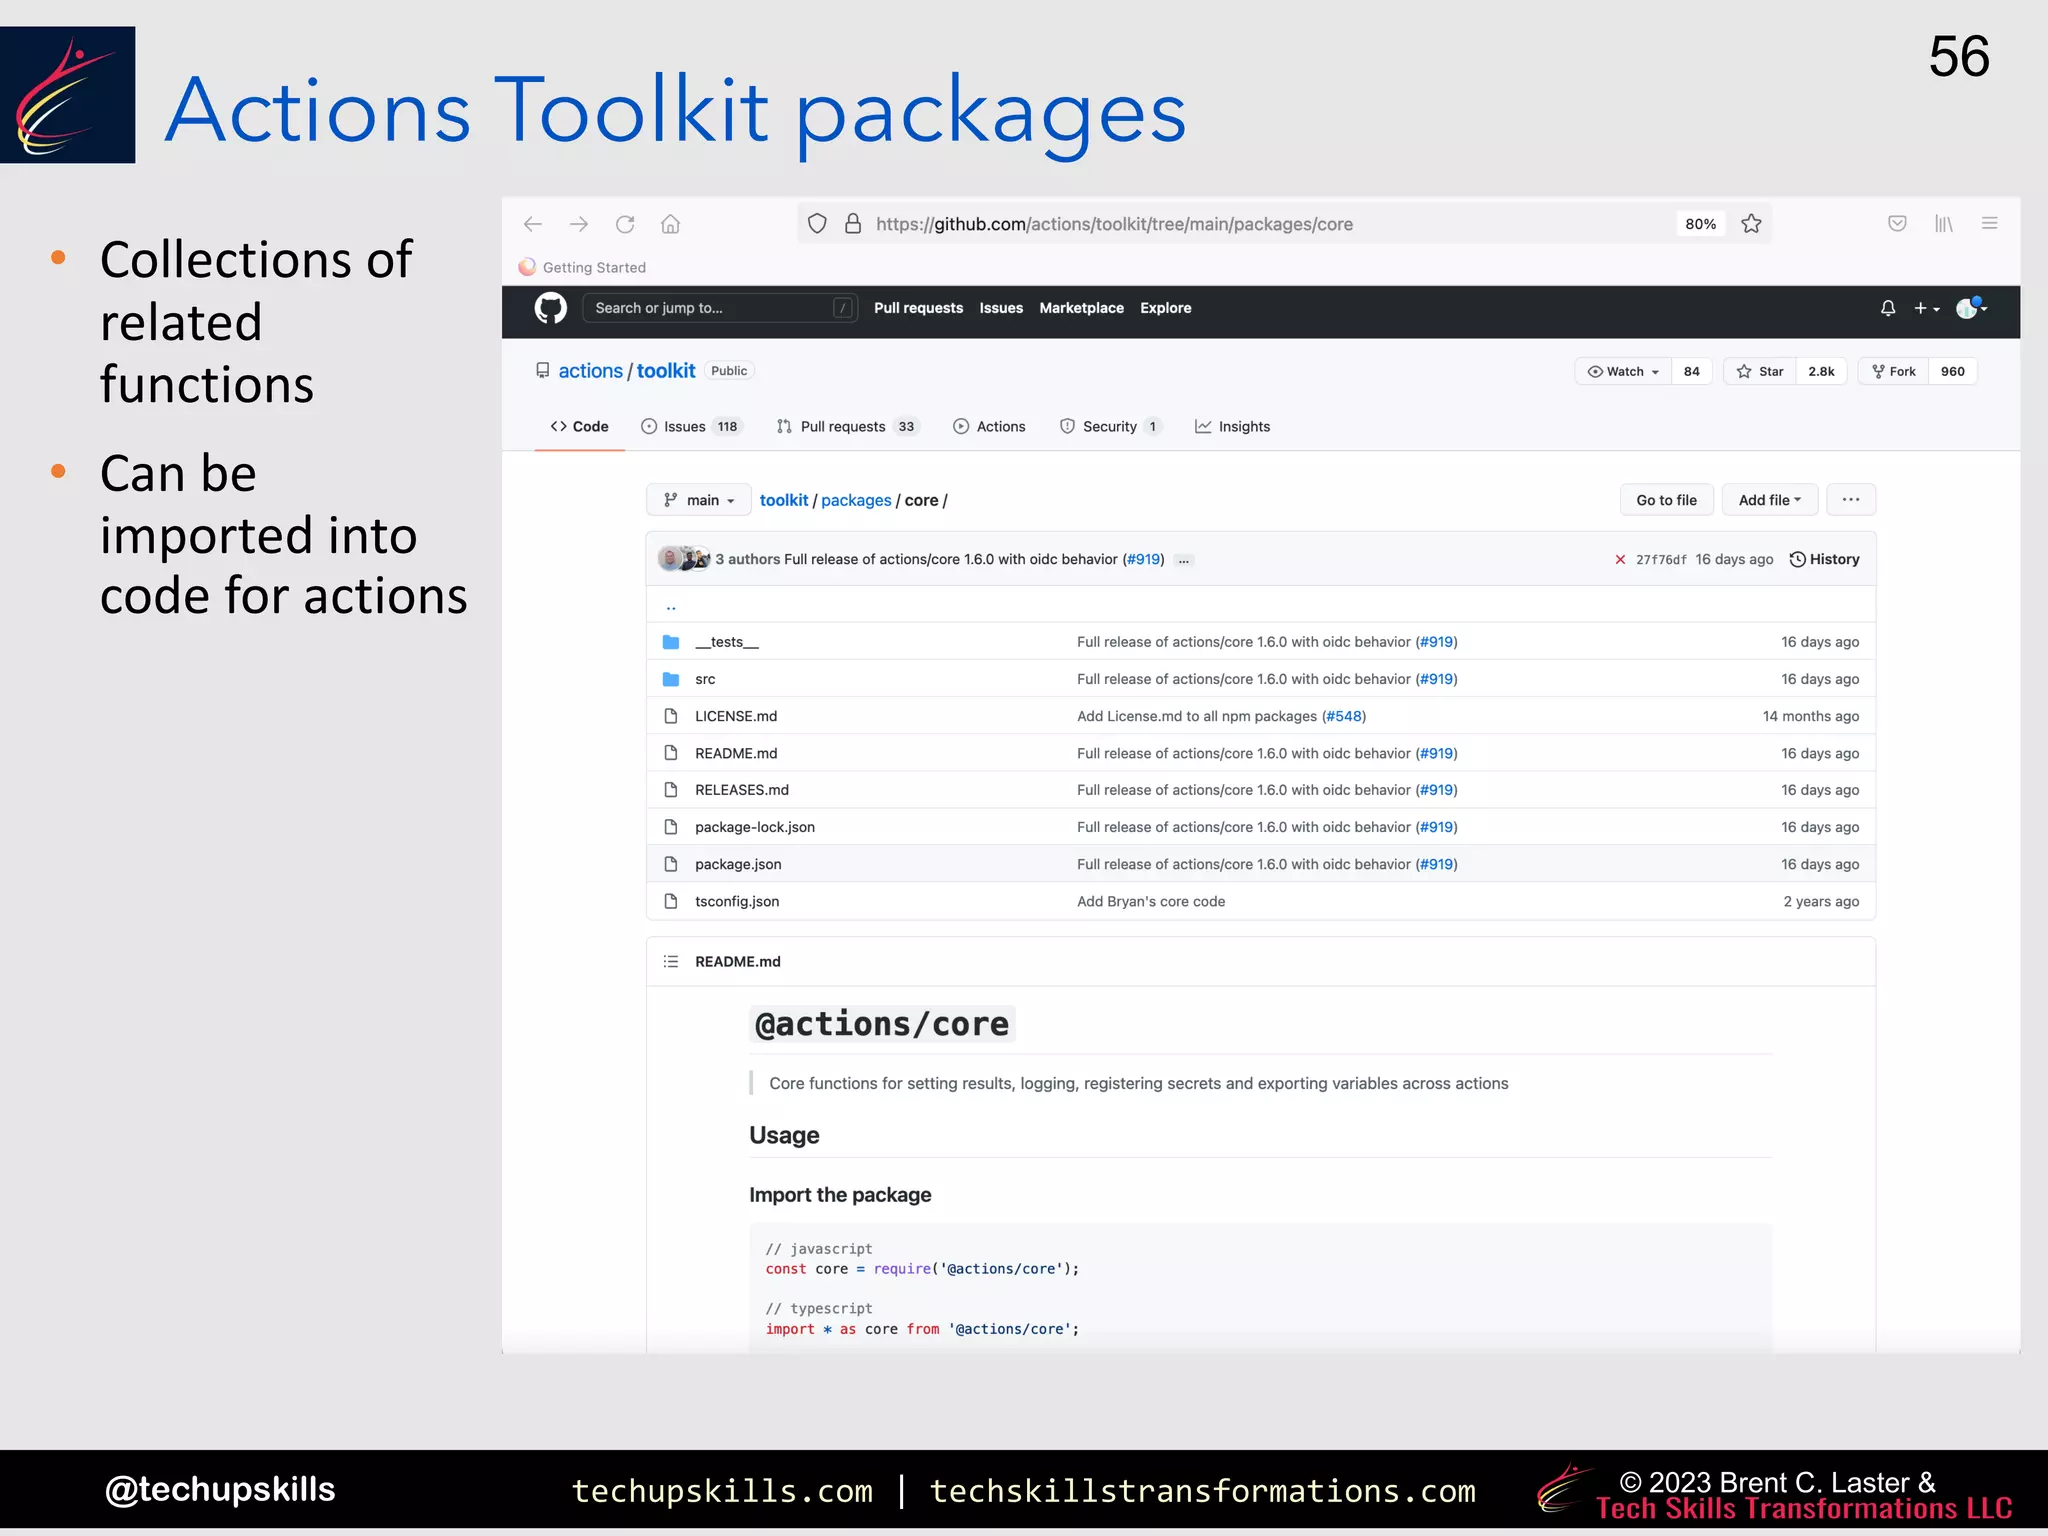Viewport: 2048px width, 1536px height.
Task: Open the src folder
Action: 705,679
